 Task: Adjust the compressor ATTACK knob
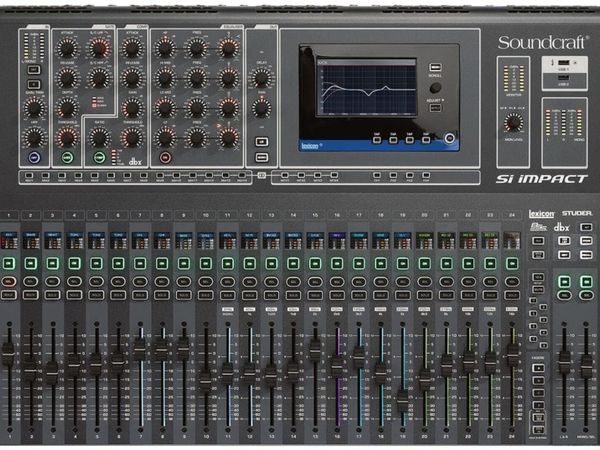pyautogui.click(x=132, y=49)
